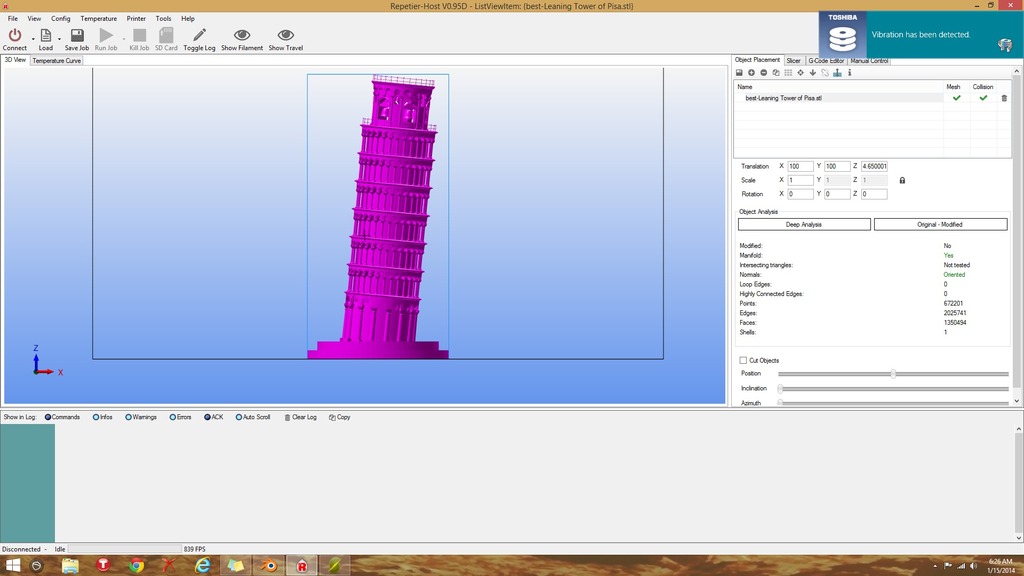Open the Windows Start button
Viewport: 1024px width, 576px height.
point(12,566)
